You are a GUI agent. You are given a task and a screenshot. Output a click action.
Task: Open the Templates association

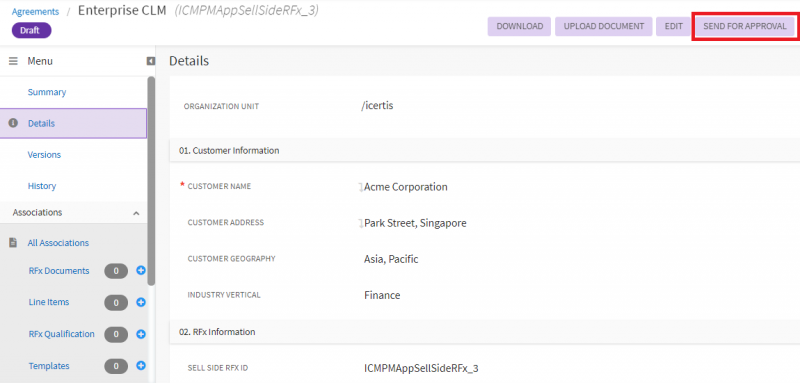49,366
